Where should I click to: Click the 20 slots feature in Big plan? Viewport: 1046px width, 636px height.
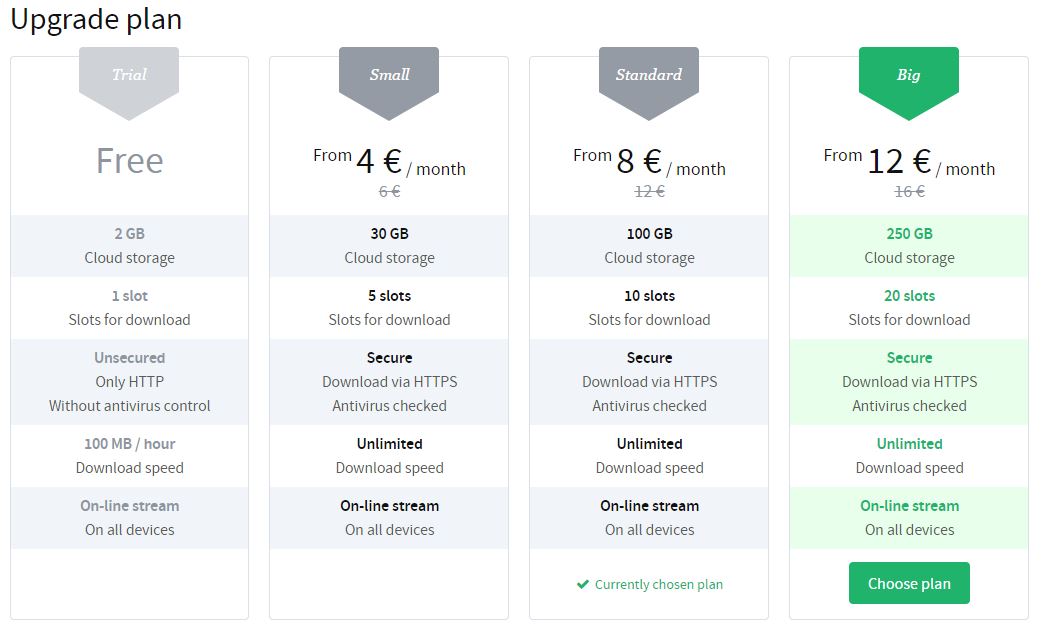[909, 296]
